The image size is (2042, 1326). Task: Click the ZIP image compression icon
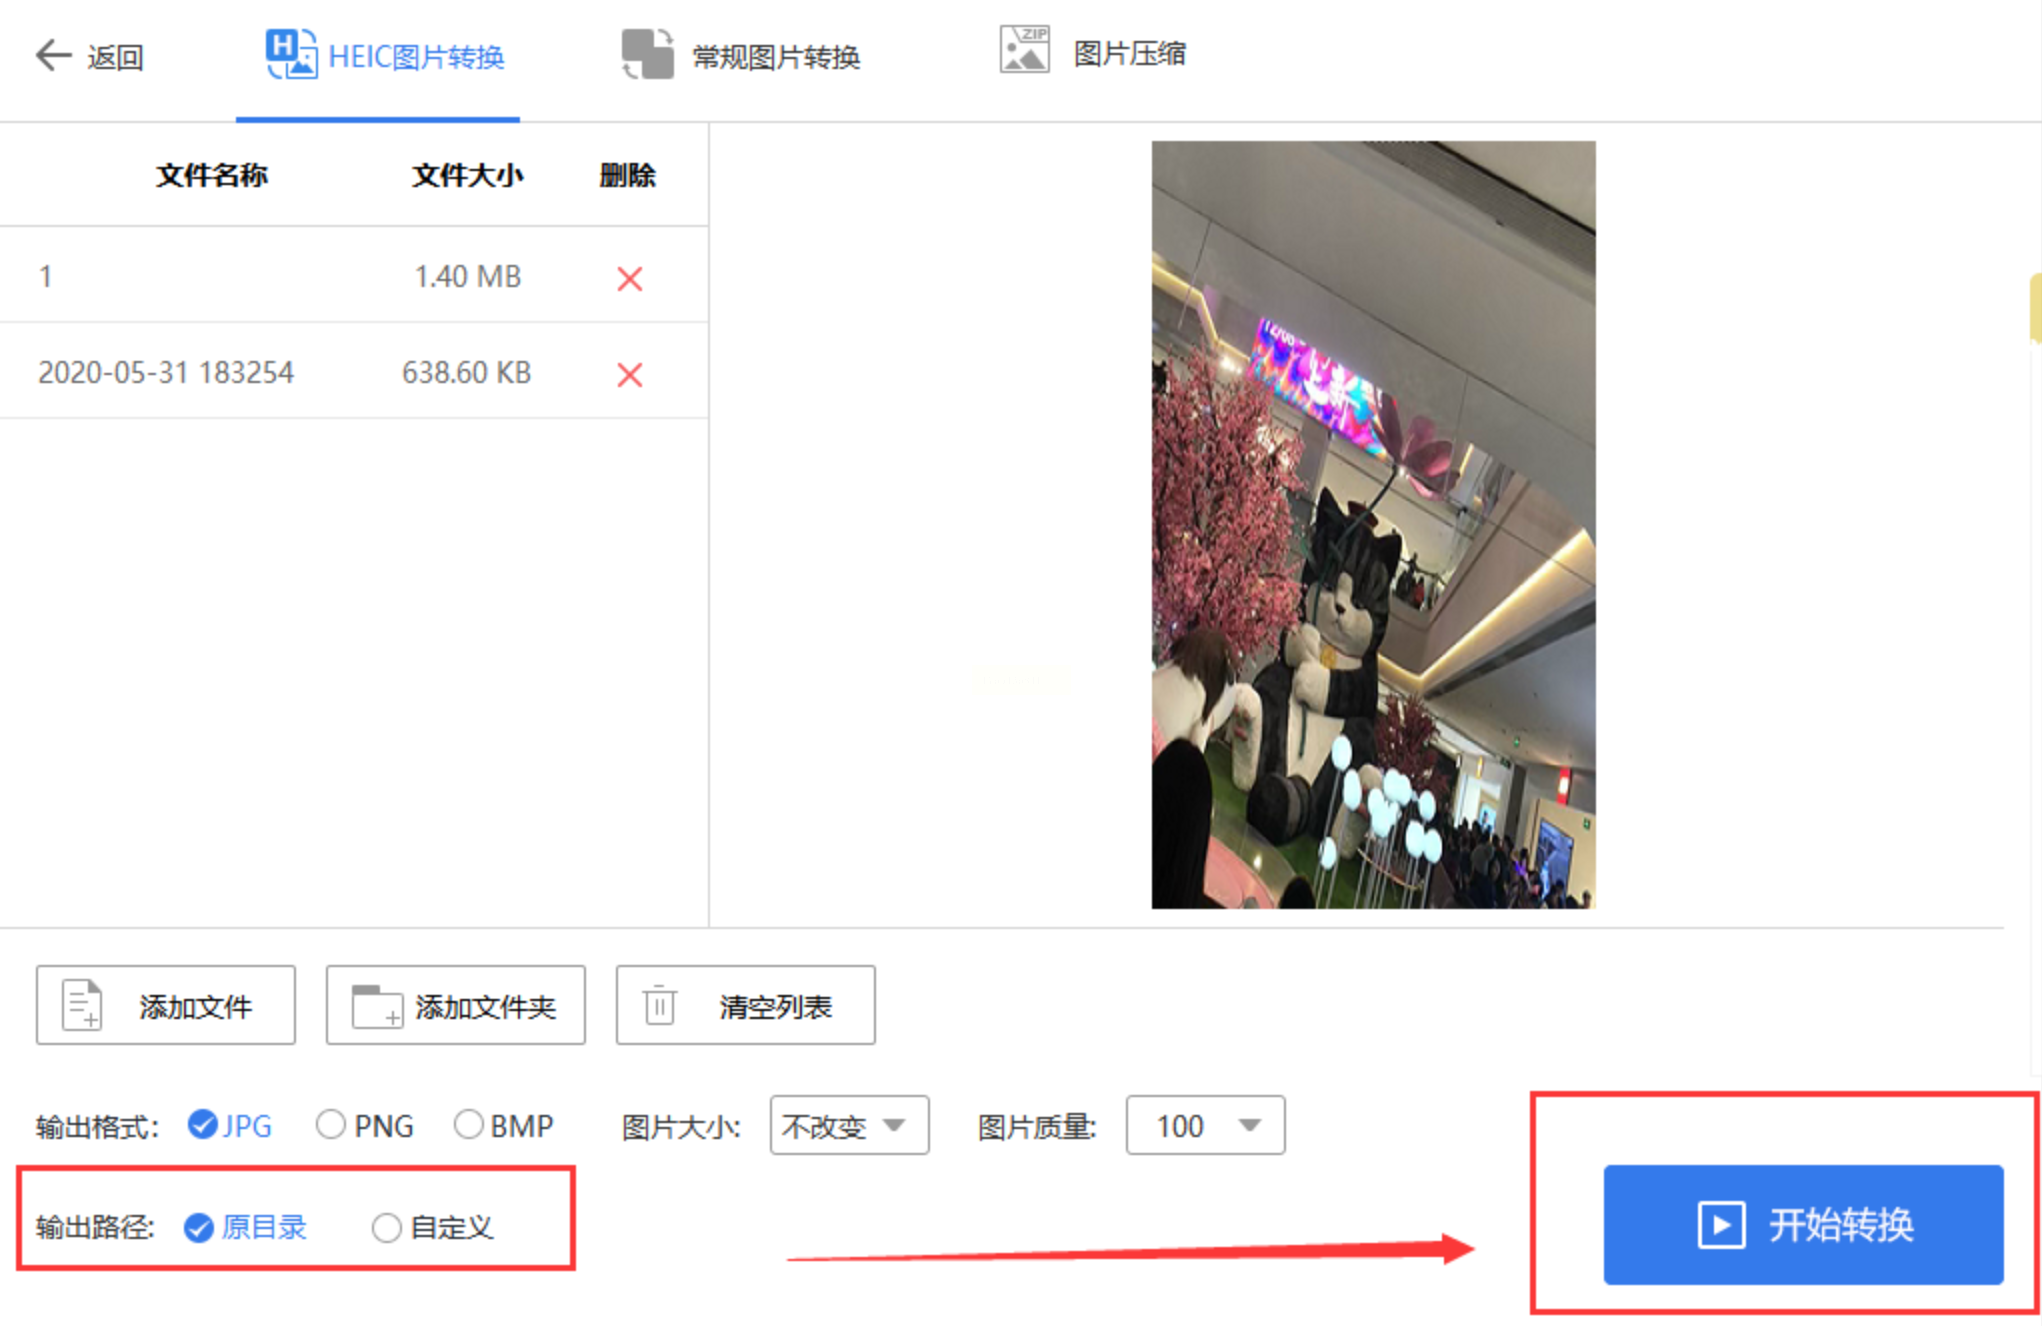[1024, 50]
